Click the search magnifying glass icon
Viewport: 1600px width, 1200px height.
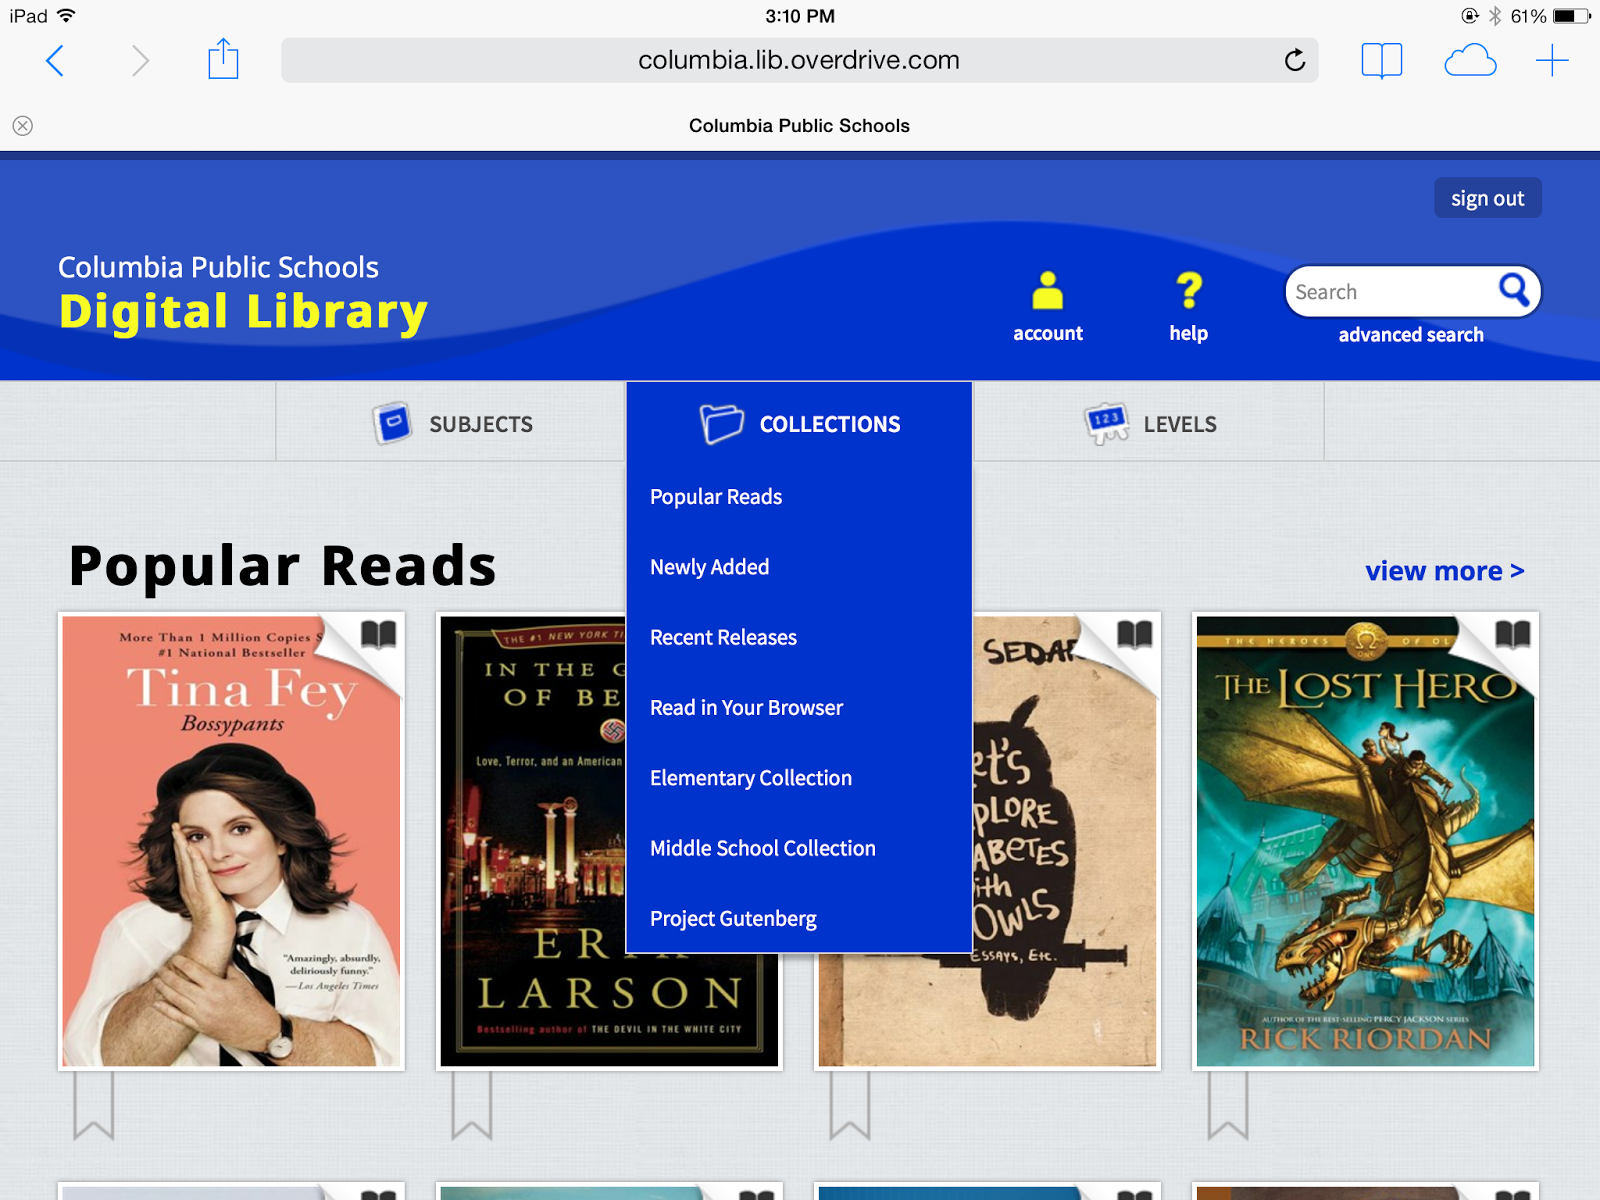tap(1514, 290)
